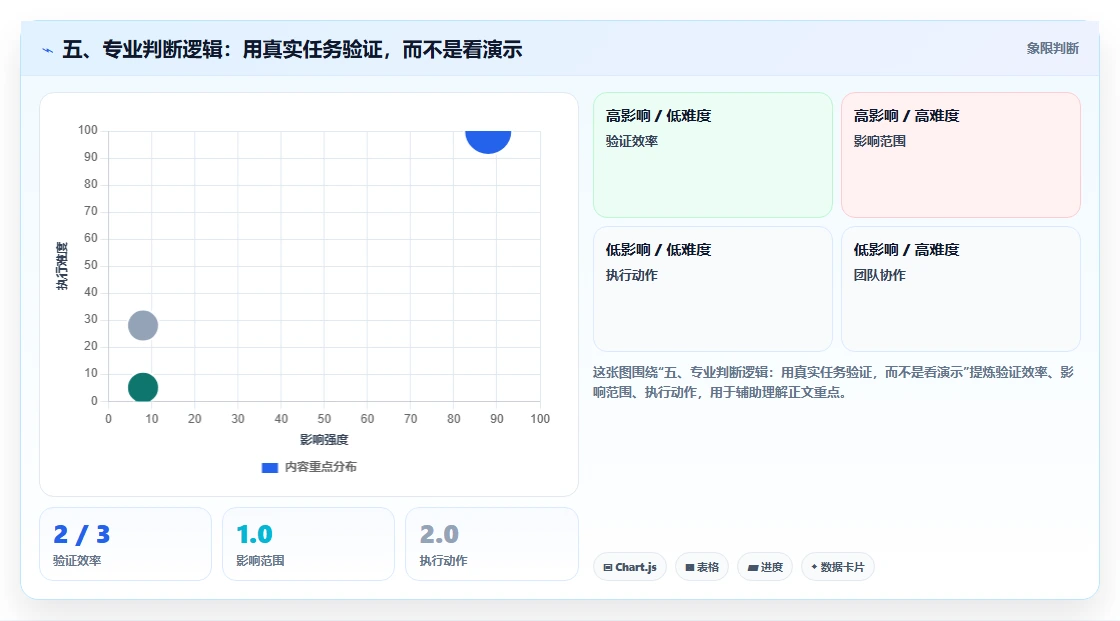Image resolution: width=1120 pixels, height=621 pixels.
Task: Click the 进度 tag chip
Action: tap(765, 567)
